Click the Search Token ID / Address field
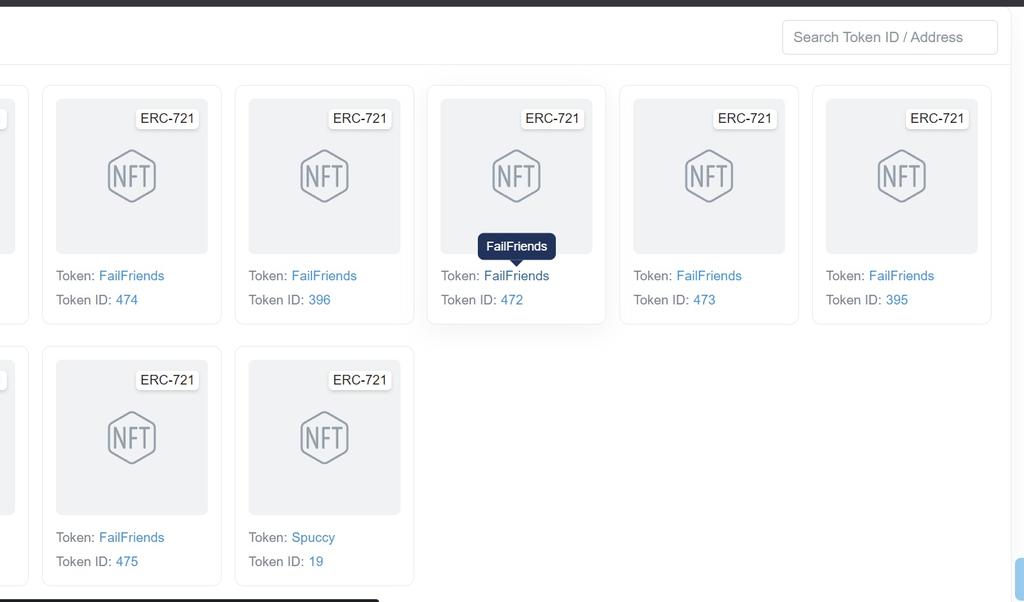 pyautogui.click(x=889, y=37)
